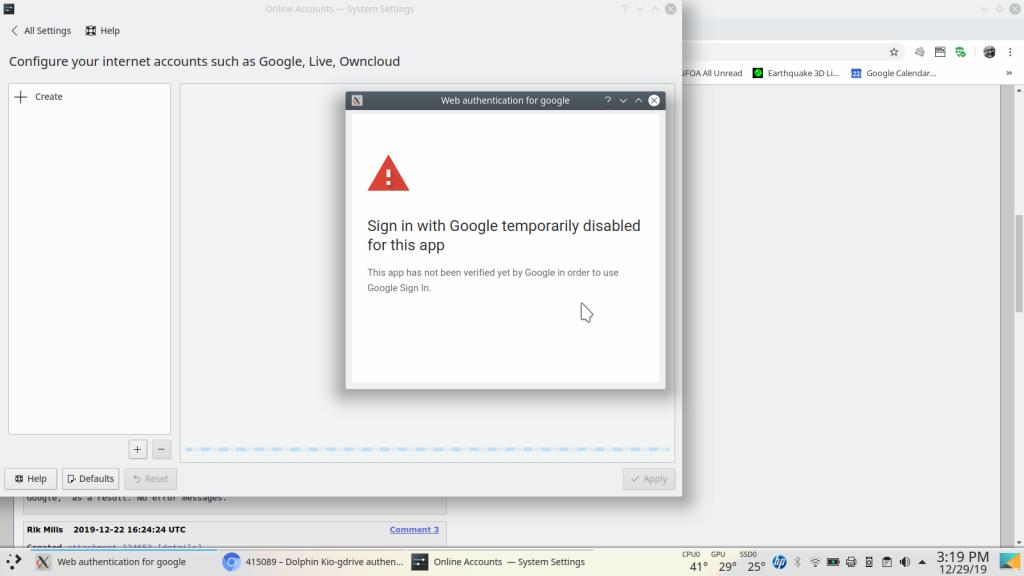The image size is (1024, 576).
Task: Open the IFOA All Unread bookmark
Action: [x=712, y=73]
